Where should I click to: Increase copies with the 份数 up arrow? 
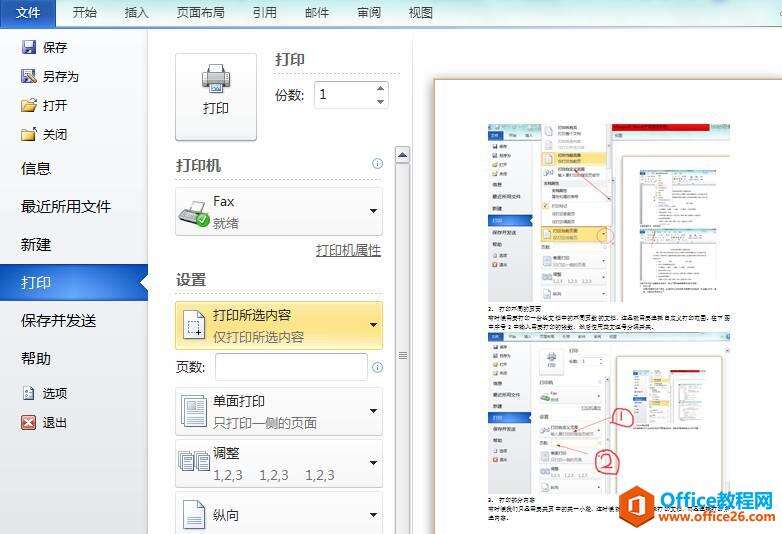(381, 88)
